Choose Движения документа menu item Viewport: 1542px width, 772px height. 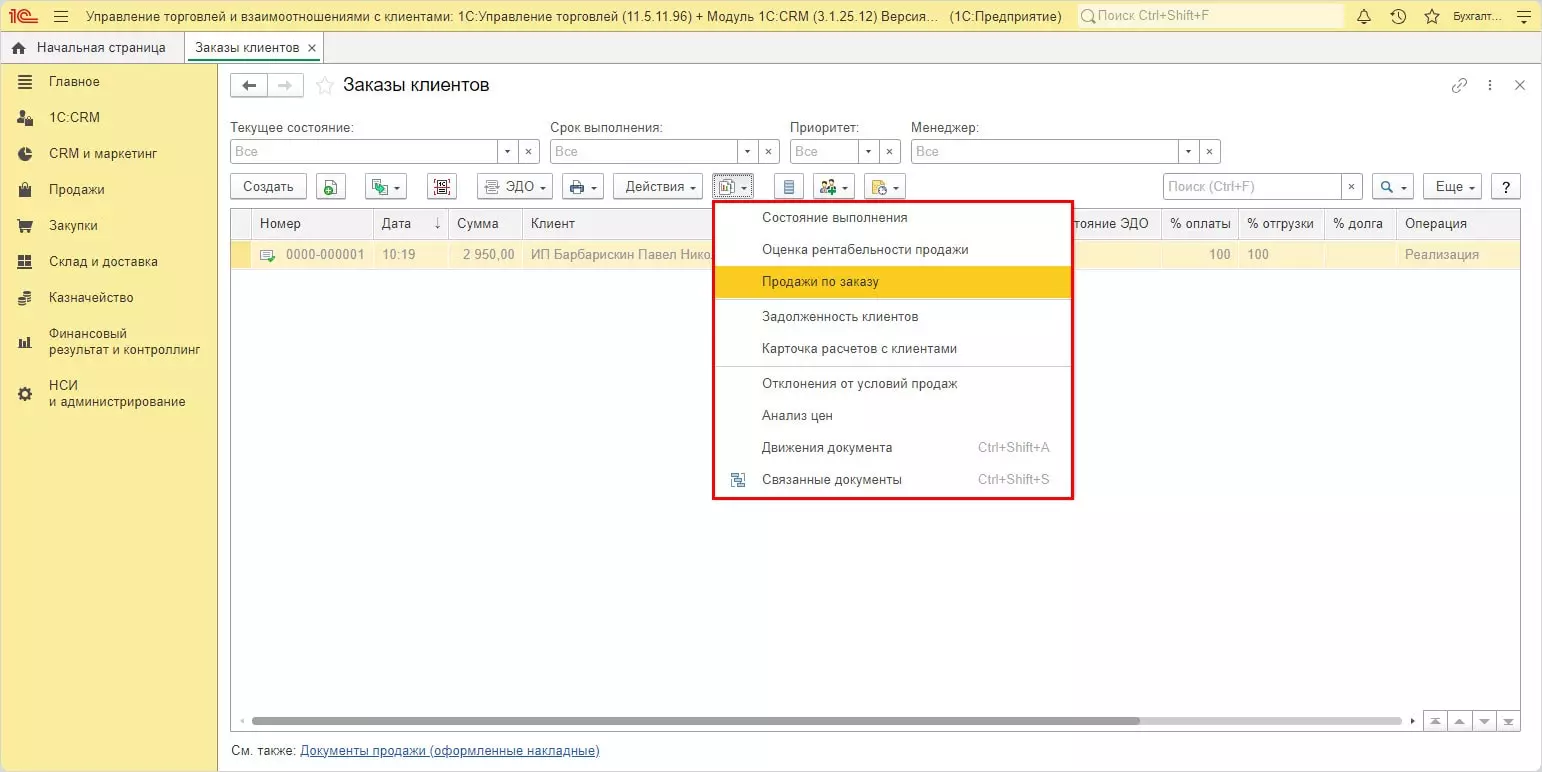pyautogui.click(x=892, y=448)
